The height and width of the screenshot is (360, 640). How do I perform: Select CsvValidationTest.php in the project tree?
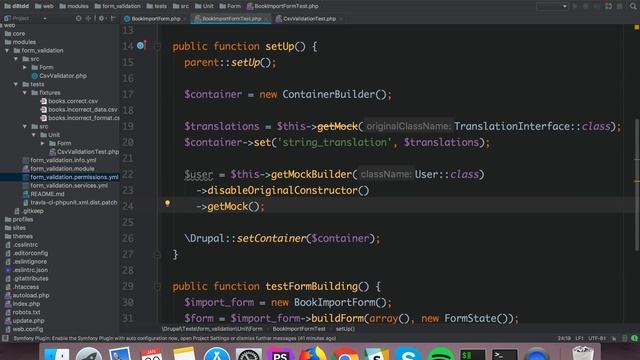click(x=88, y=152)
